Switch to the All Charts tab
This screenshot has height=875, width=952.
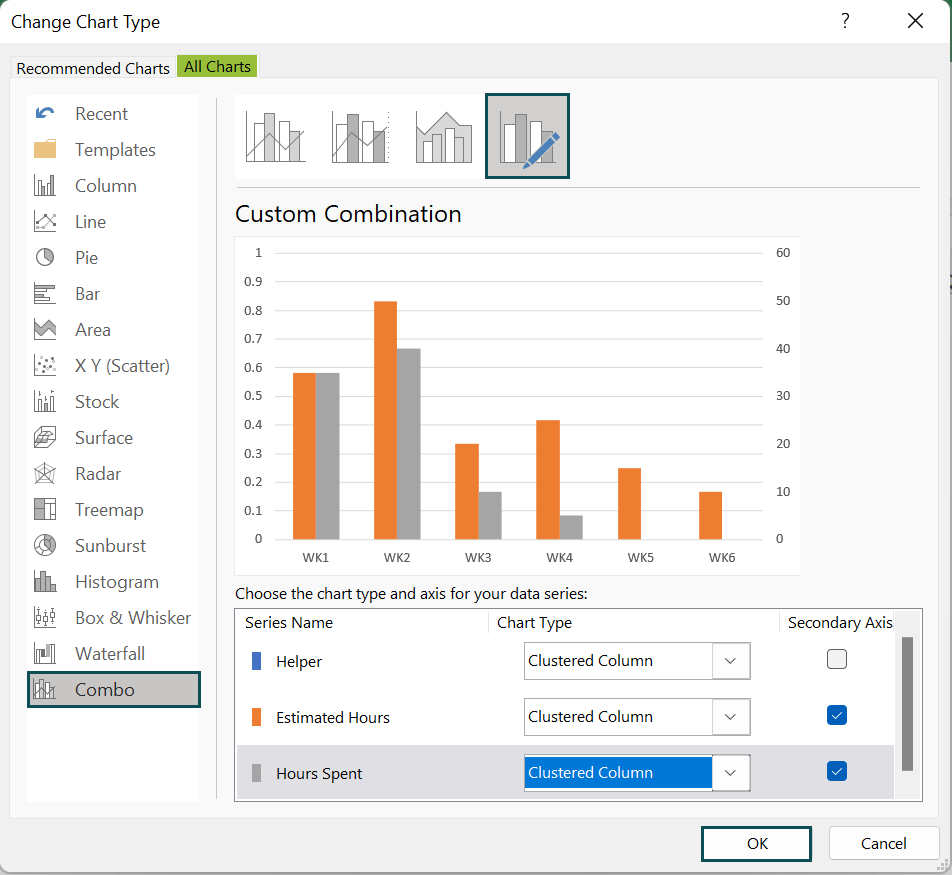[x=217, y=67]
